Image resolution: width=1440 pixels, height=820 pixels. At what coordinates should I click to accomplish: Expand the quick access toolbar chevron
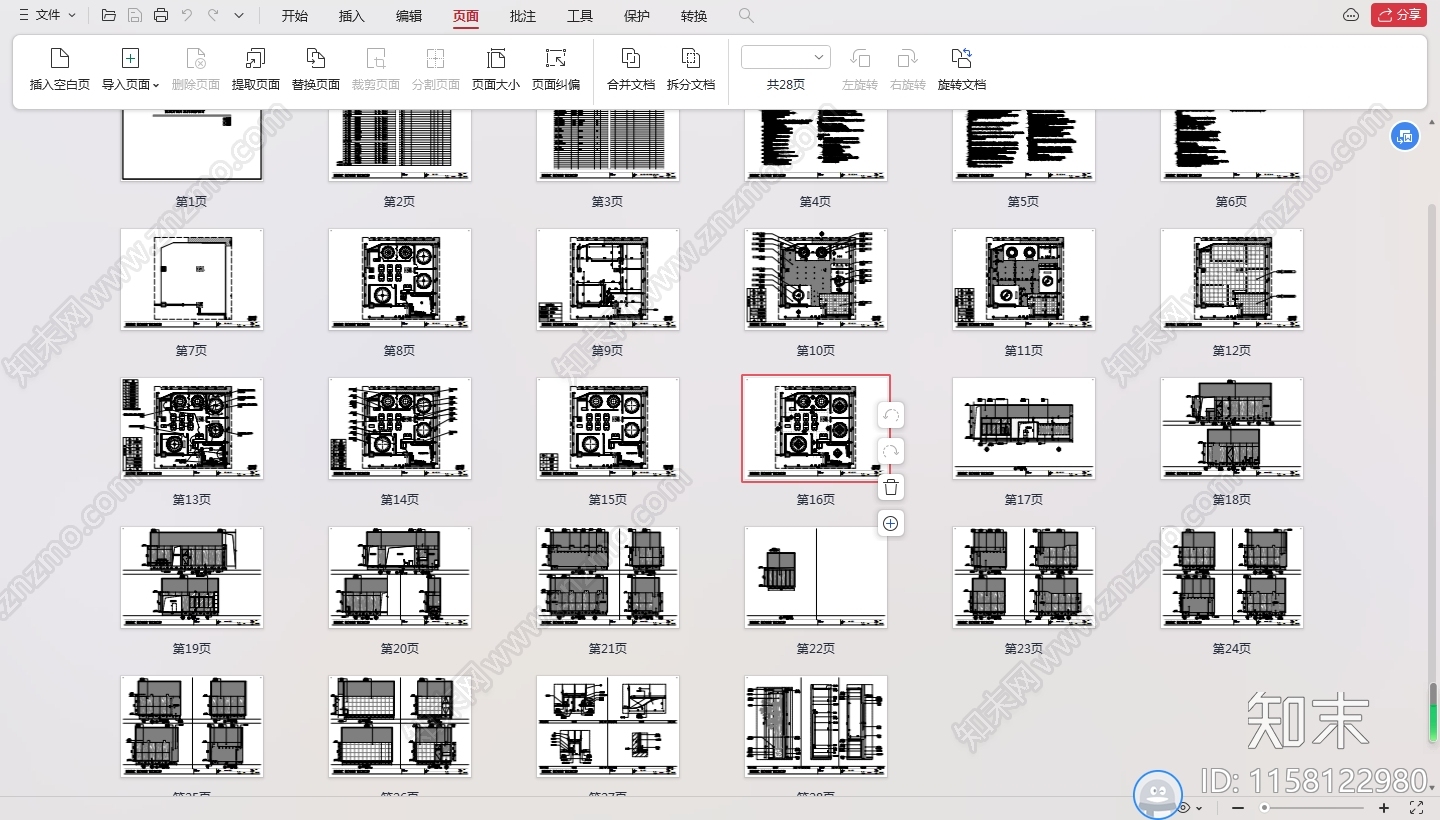click(239, 15)
